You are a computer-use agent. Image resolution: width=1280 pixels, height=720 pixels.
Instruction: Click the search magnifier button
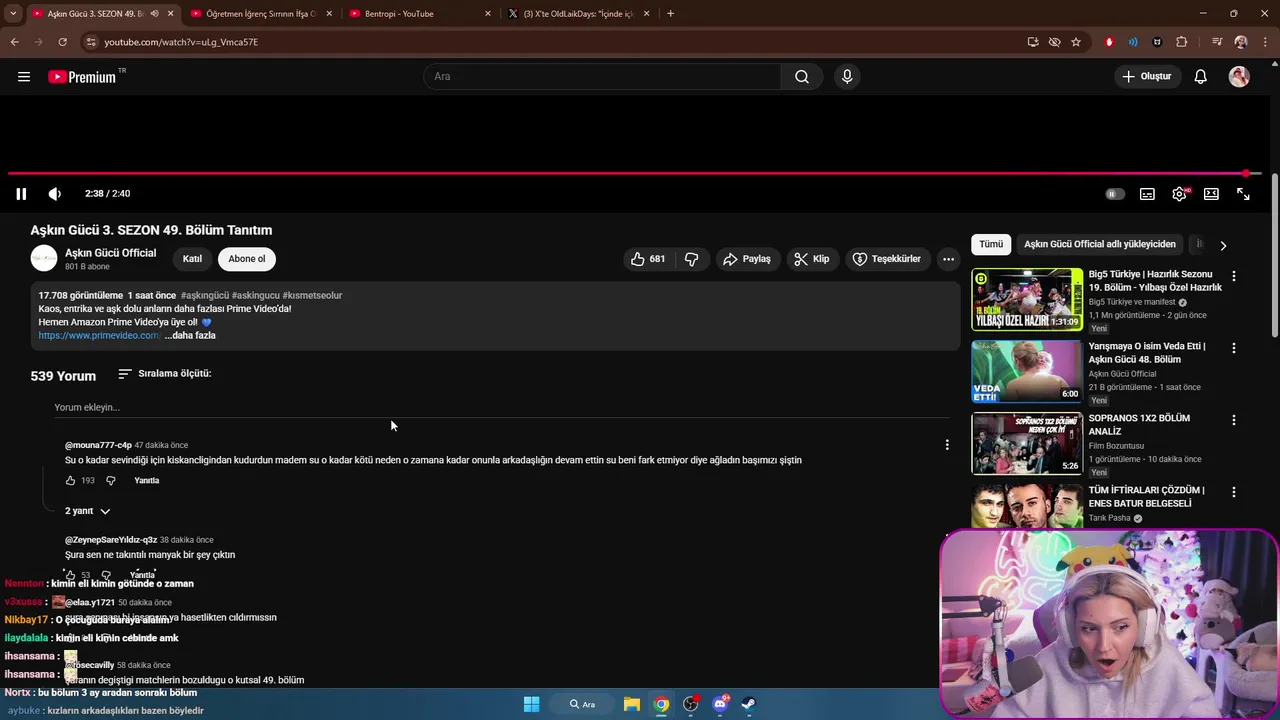(802, 77)
